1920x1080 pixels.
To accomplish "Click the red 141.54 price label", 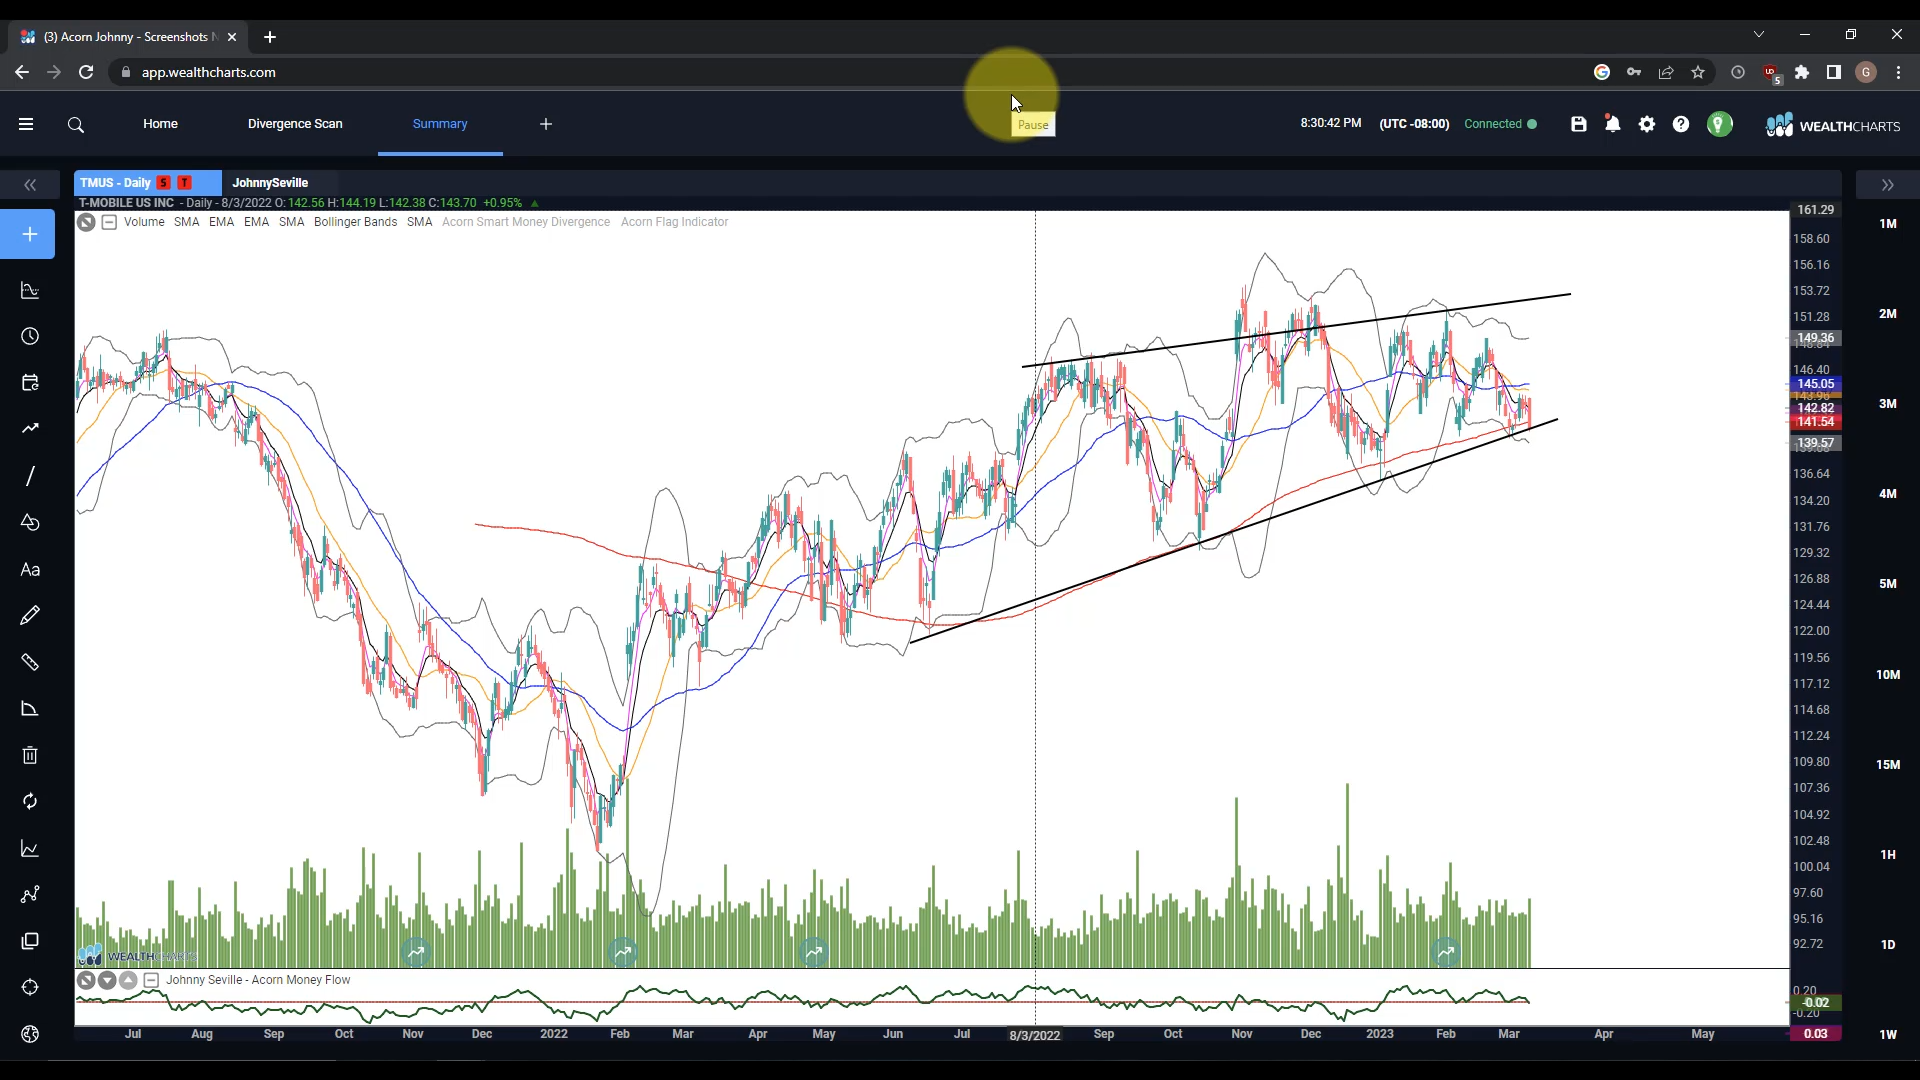I will tap(1815, 422).
